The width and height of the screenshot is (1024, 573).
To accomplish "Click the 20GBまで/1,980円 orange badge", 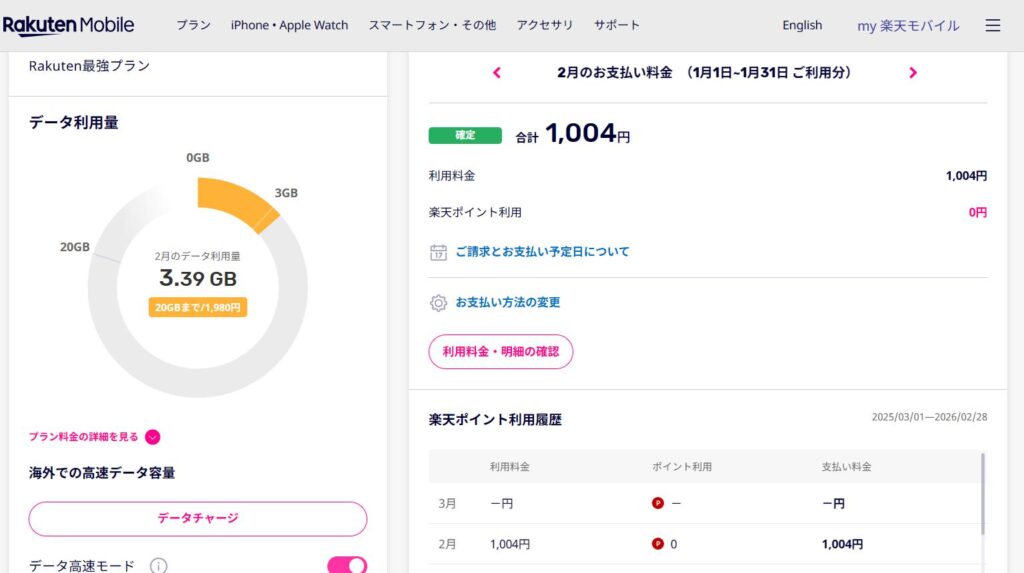I will click(x=198, y=307).
